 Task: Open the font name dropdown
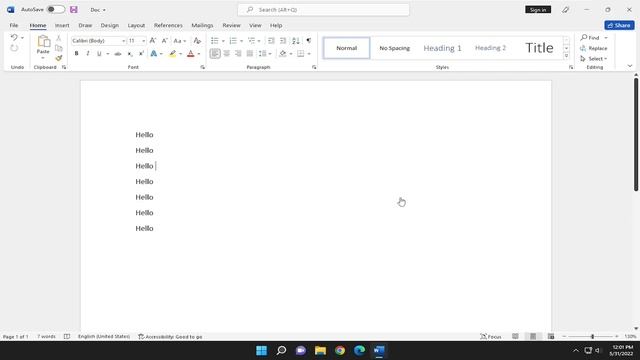[x=123, y=41]
